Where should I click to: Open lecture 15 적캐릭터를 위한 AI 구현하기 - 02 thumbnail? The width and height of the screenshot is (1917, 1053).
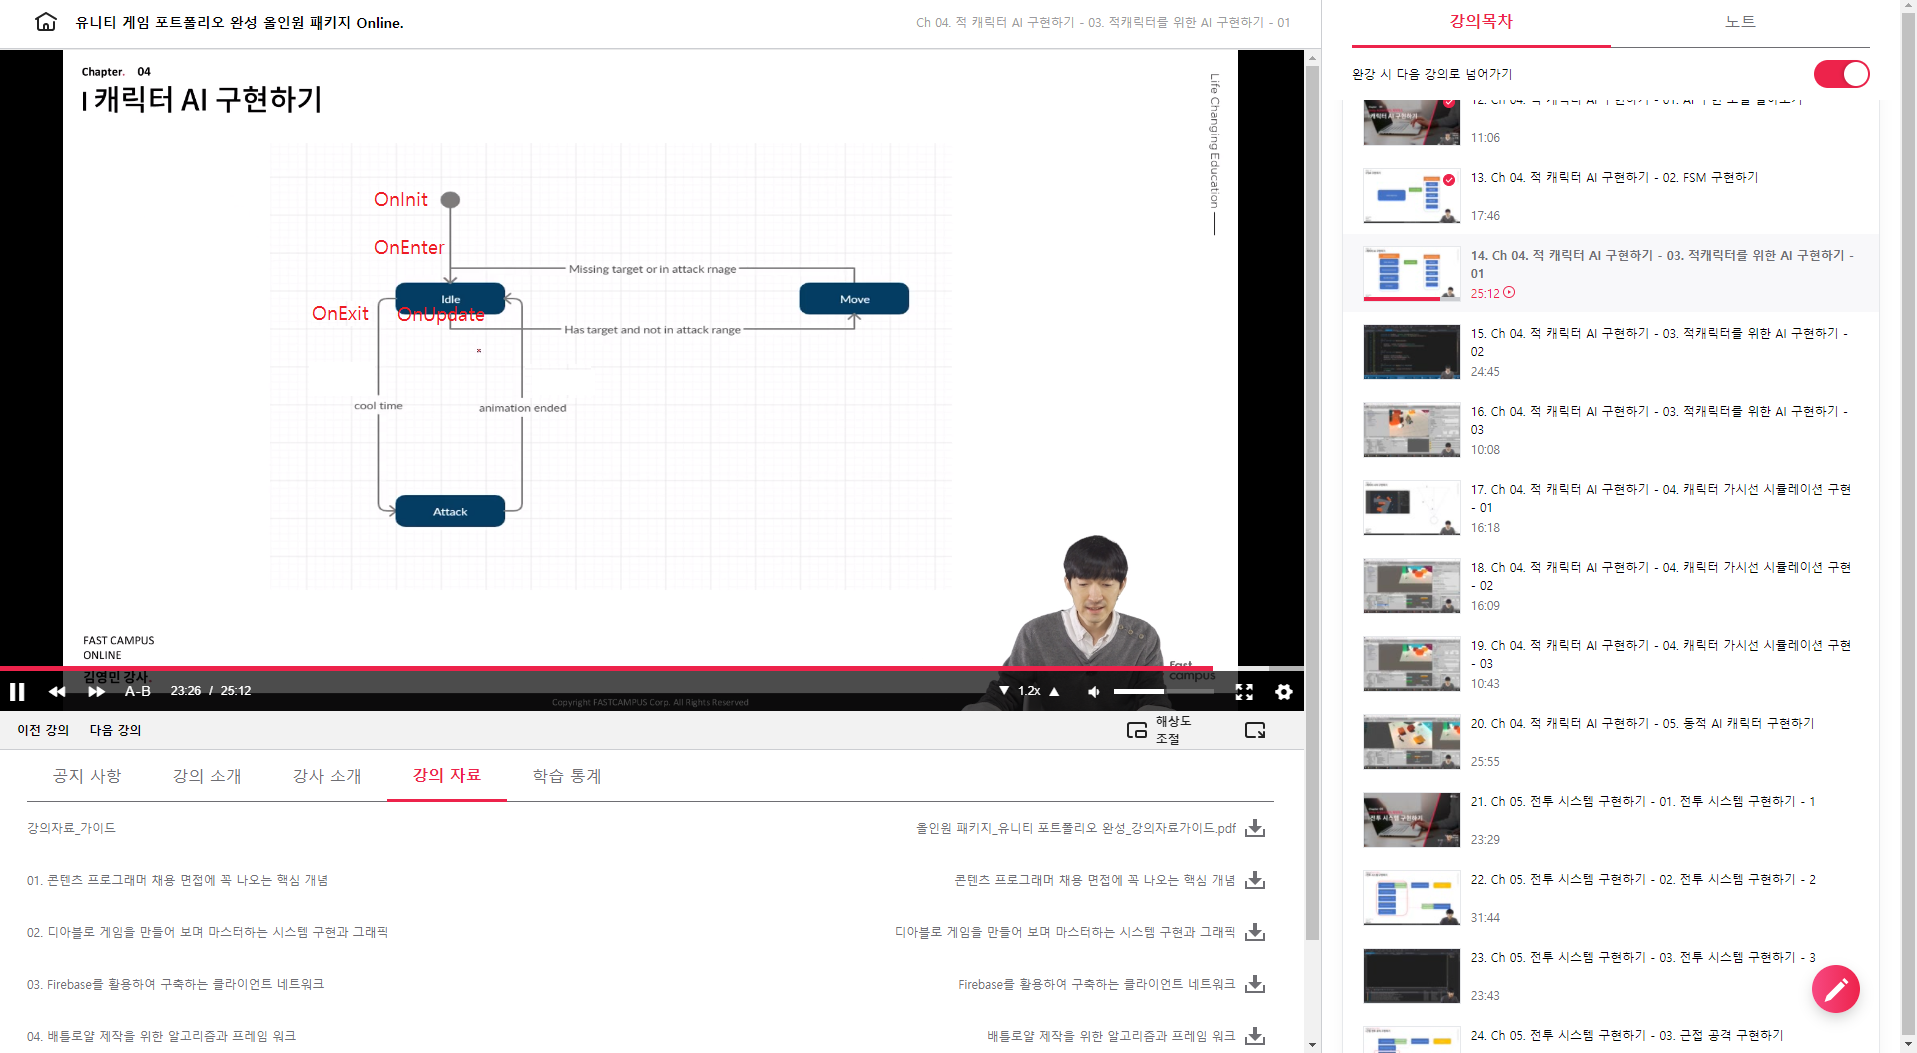click(1412, 352)
